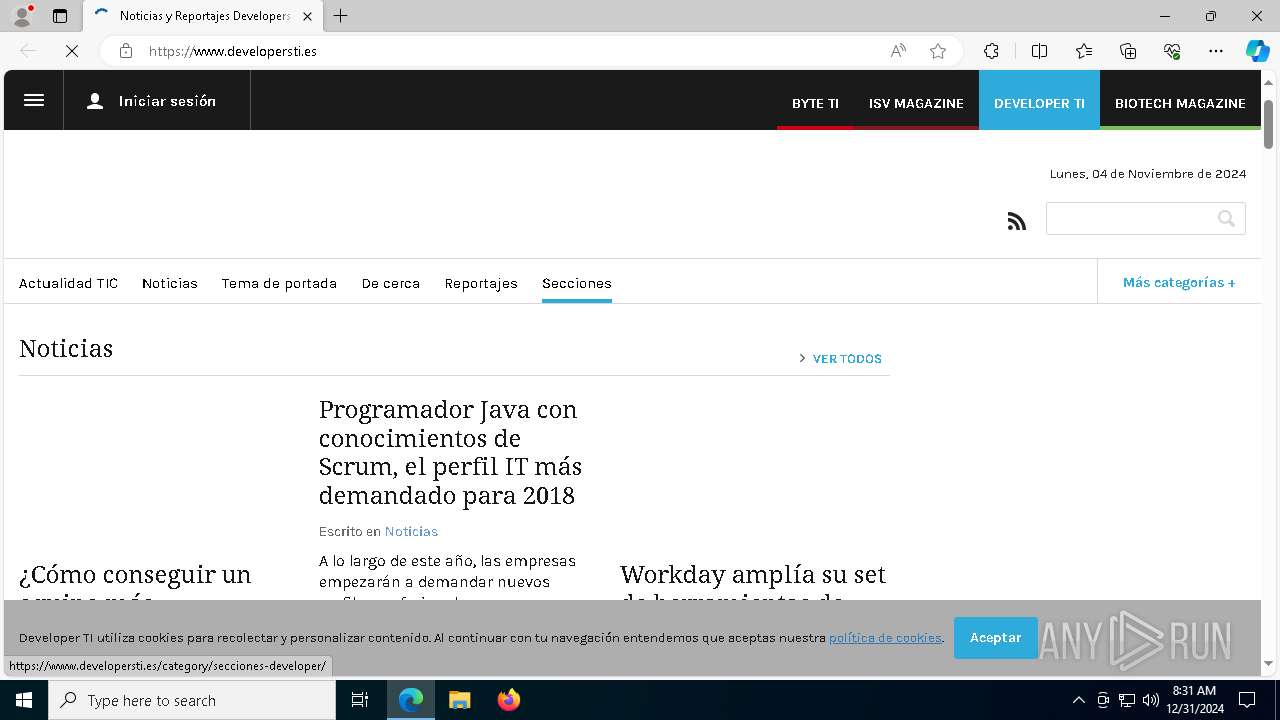Launch Firefox from the taskbar
This screenshot has height=720, width=1280.
[x=508, y=700]
